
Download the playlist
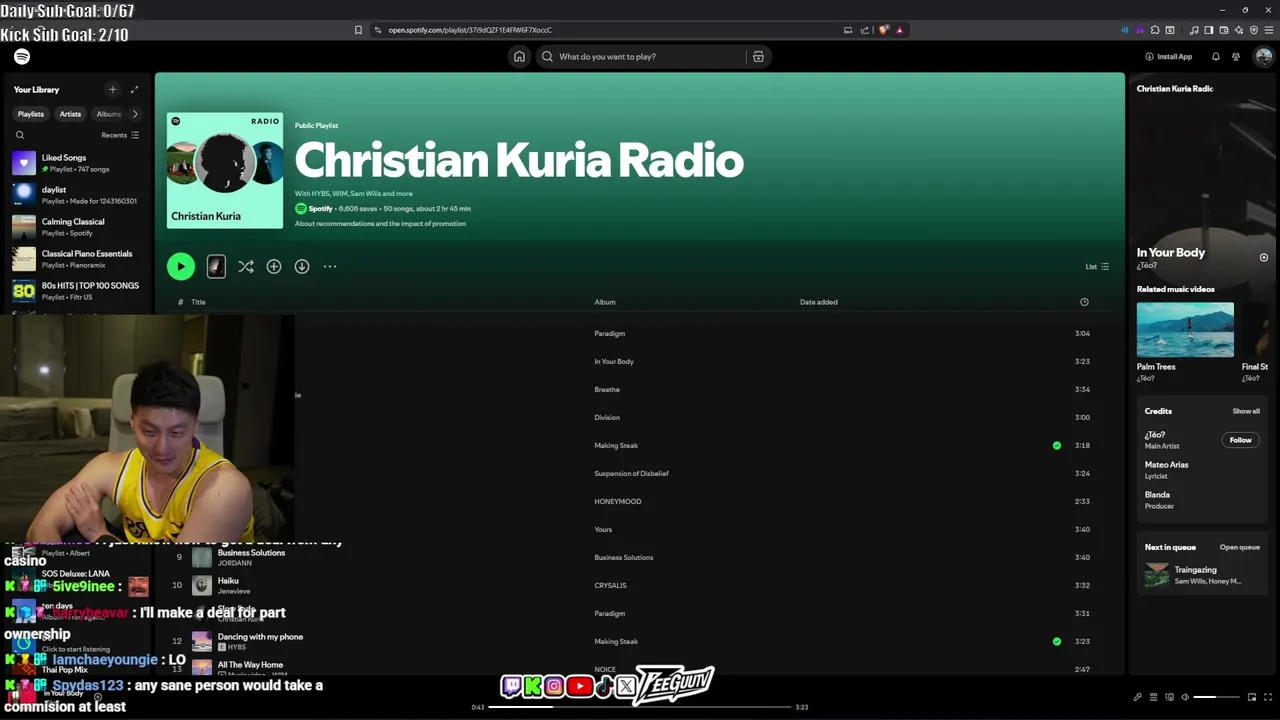point(302,266)
